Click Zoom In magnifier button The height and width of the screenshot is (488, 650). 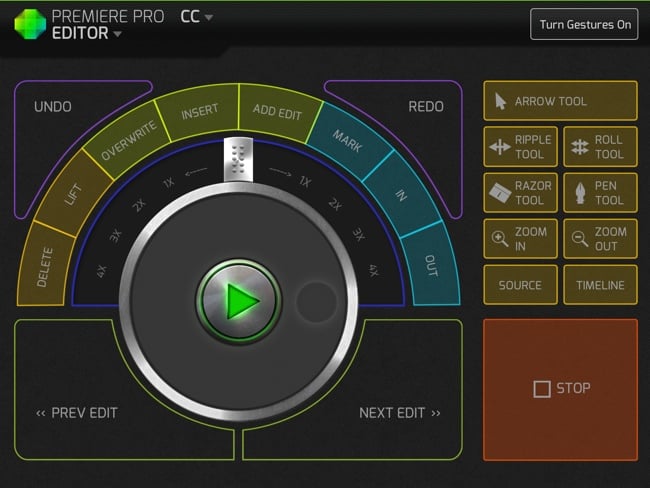[x=520, y=239]
